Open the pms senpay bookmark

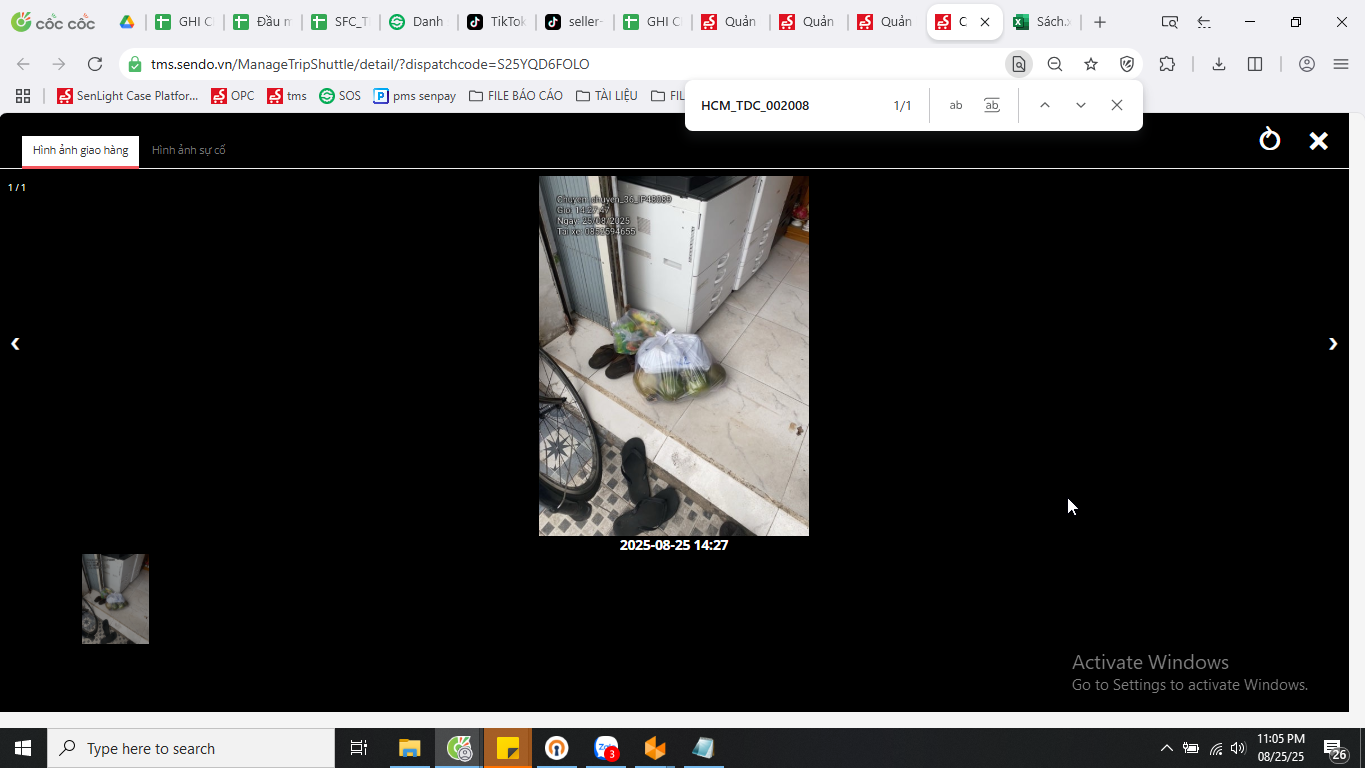click(415, 96)
